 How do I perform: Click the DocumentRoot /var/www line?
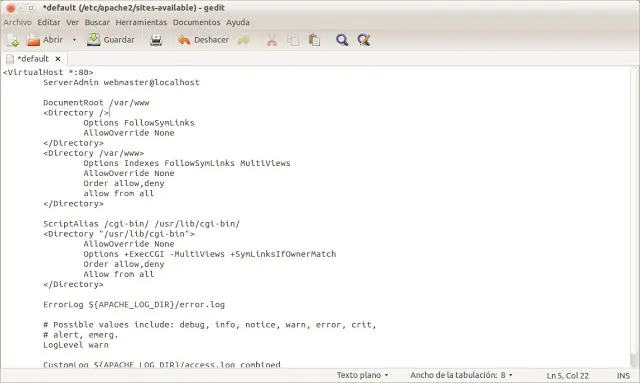click(96, 102)
